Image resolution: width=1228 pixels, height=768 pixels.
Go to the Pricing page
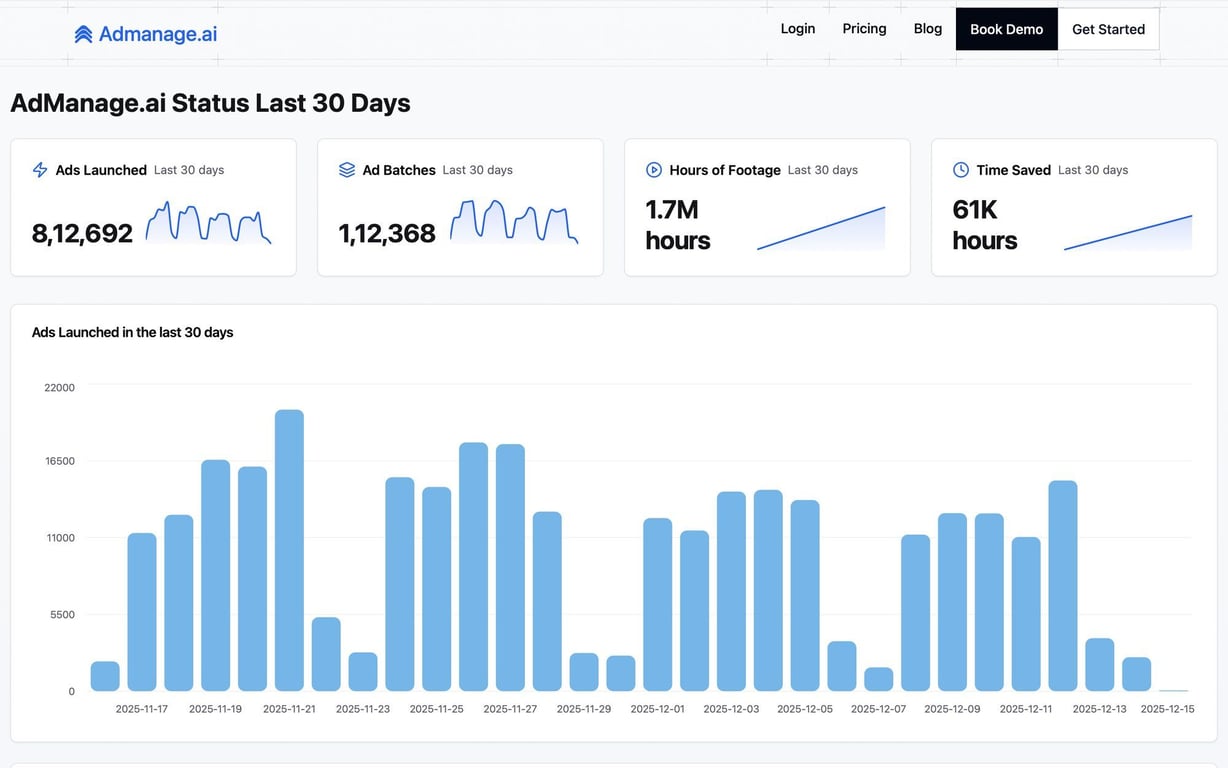pos(864,29)
